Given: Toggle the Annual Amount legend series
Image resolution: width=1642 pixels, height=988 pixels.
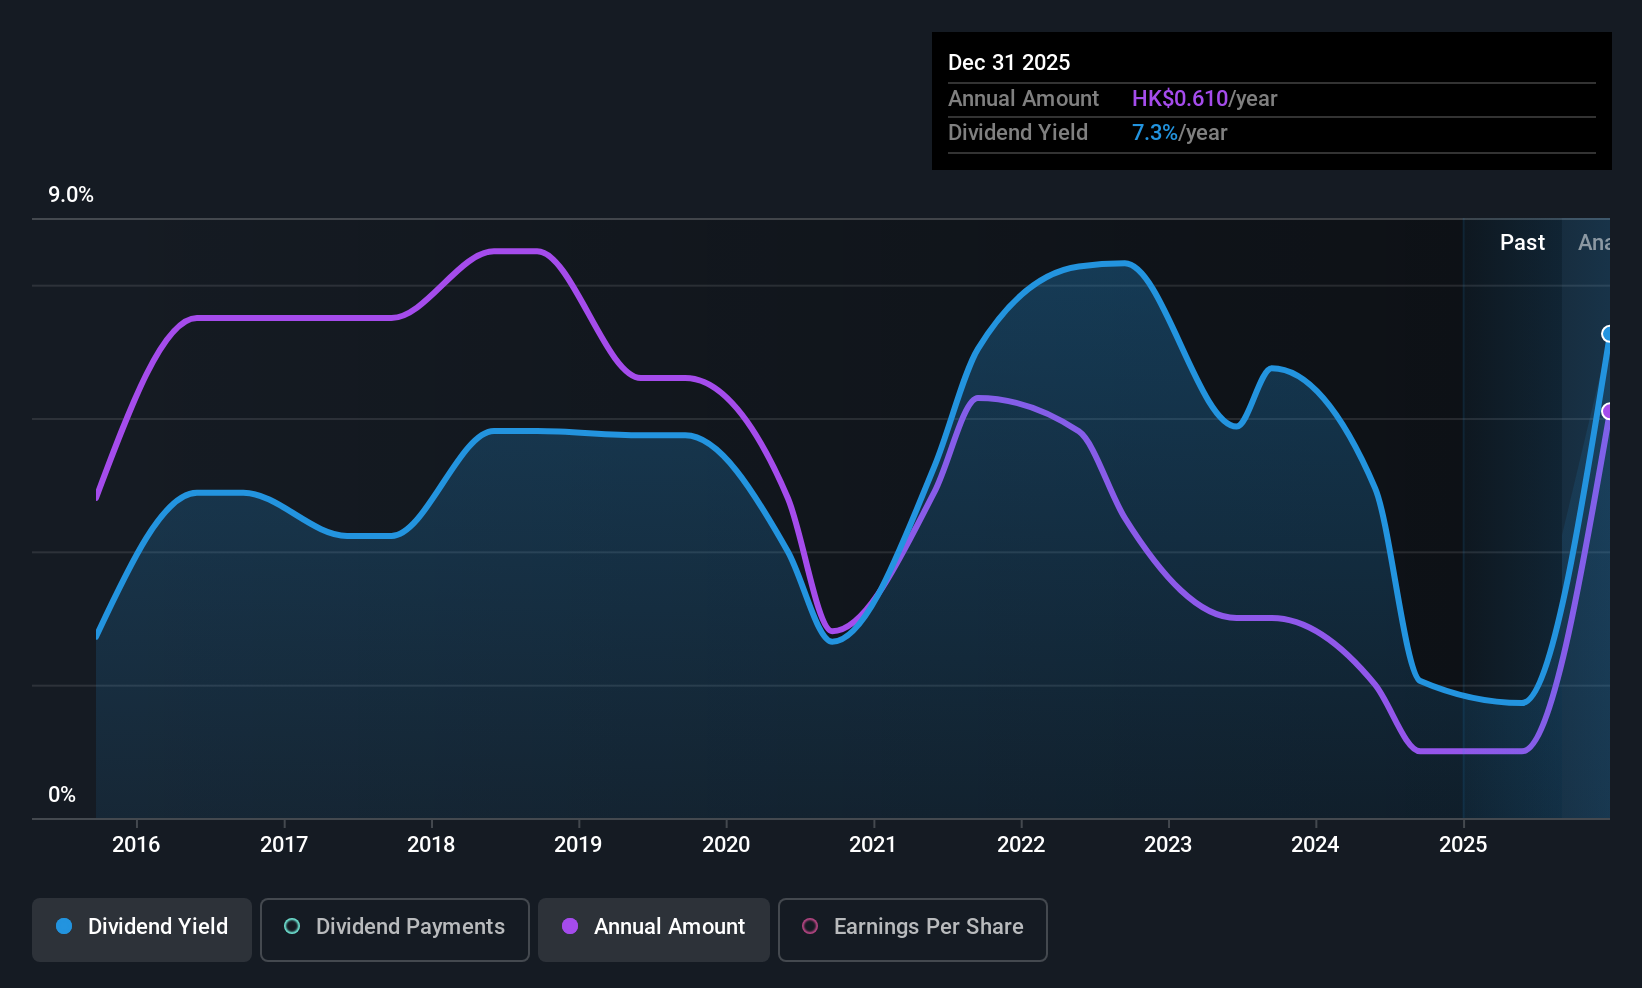Looking at the screenshot, I should tap(654, 928).
